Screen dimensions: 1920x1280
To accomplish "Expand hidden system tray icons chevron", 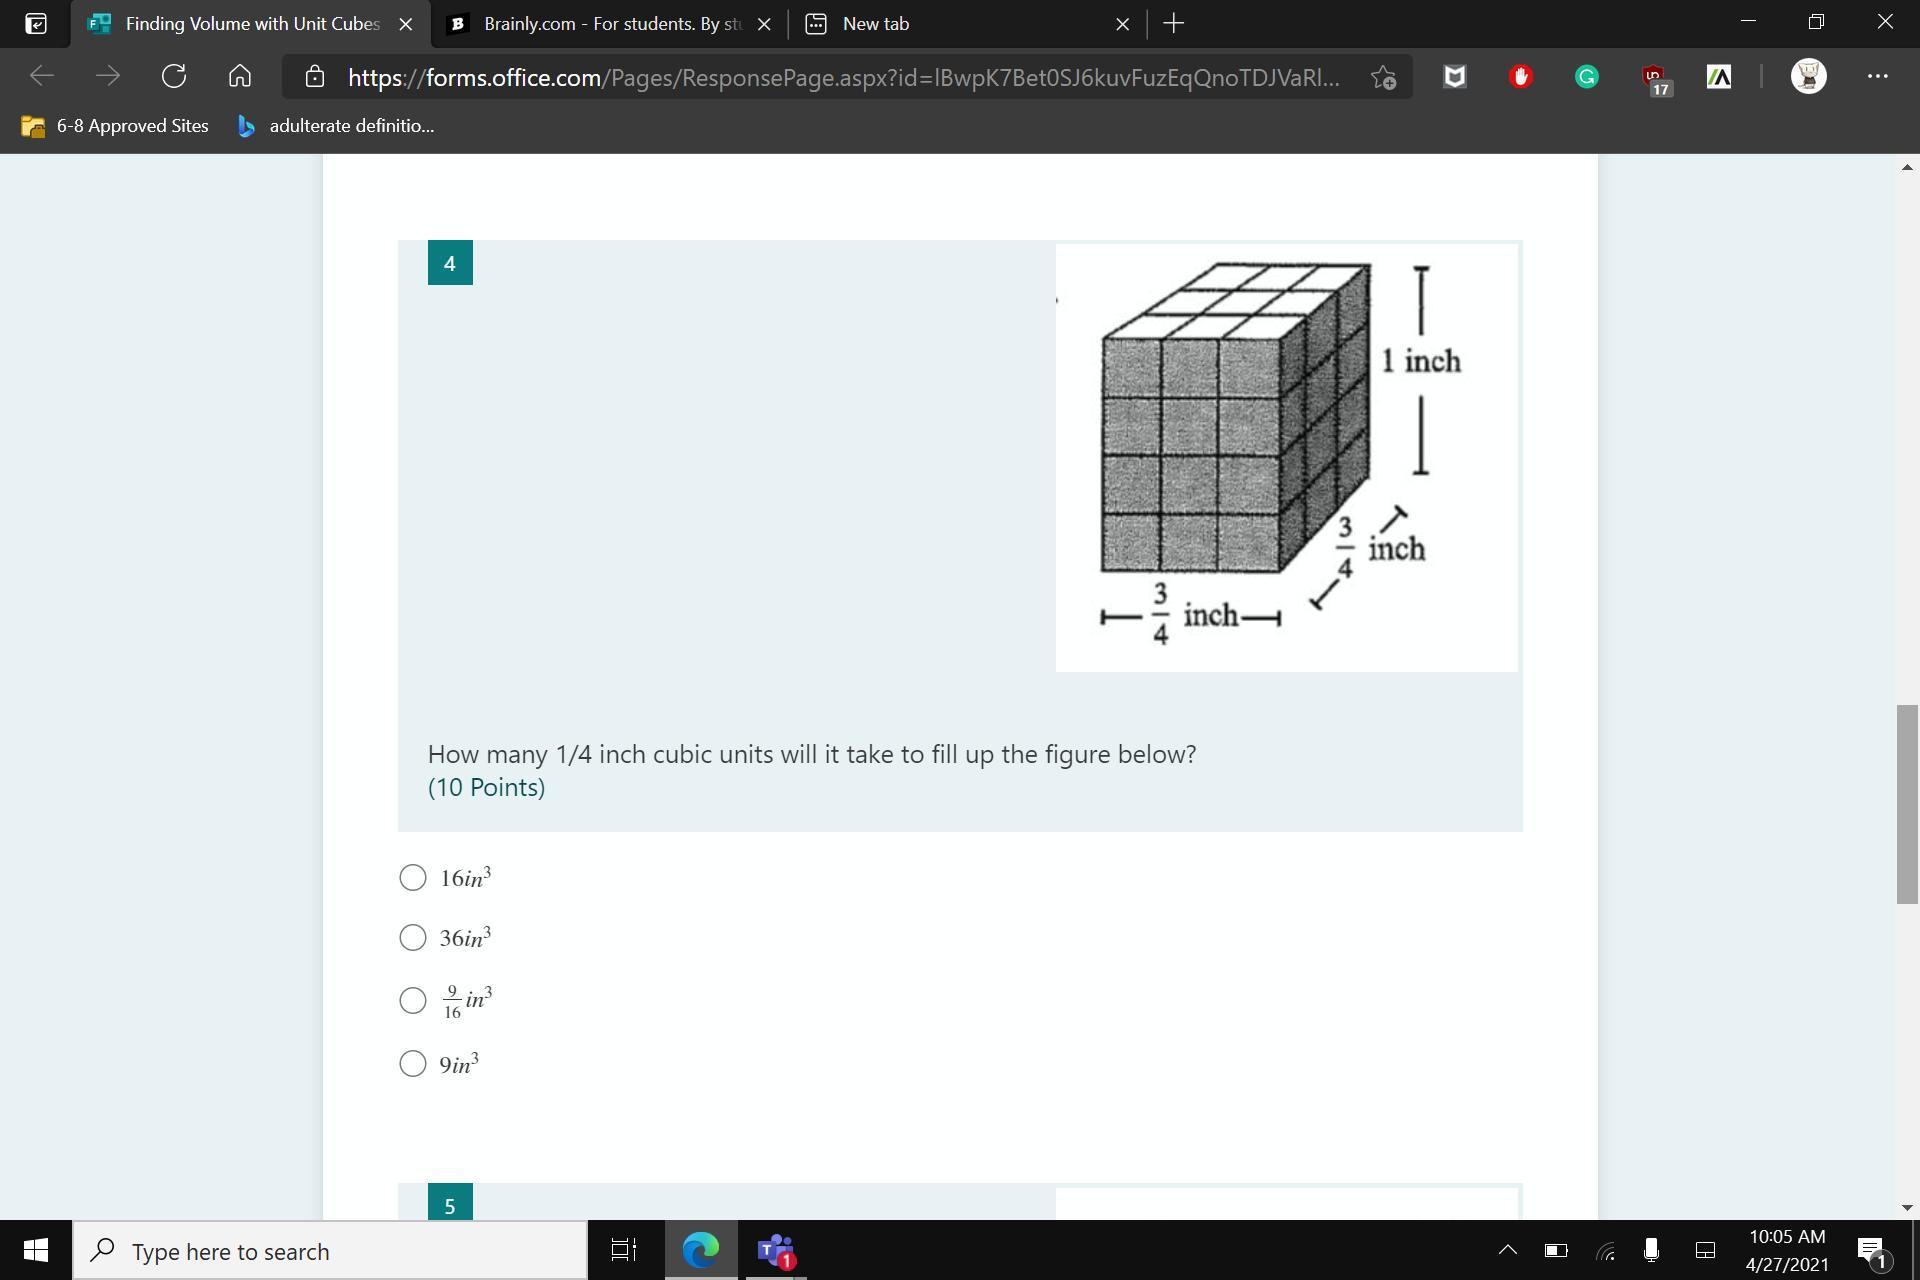I will 1507,1250.
